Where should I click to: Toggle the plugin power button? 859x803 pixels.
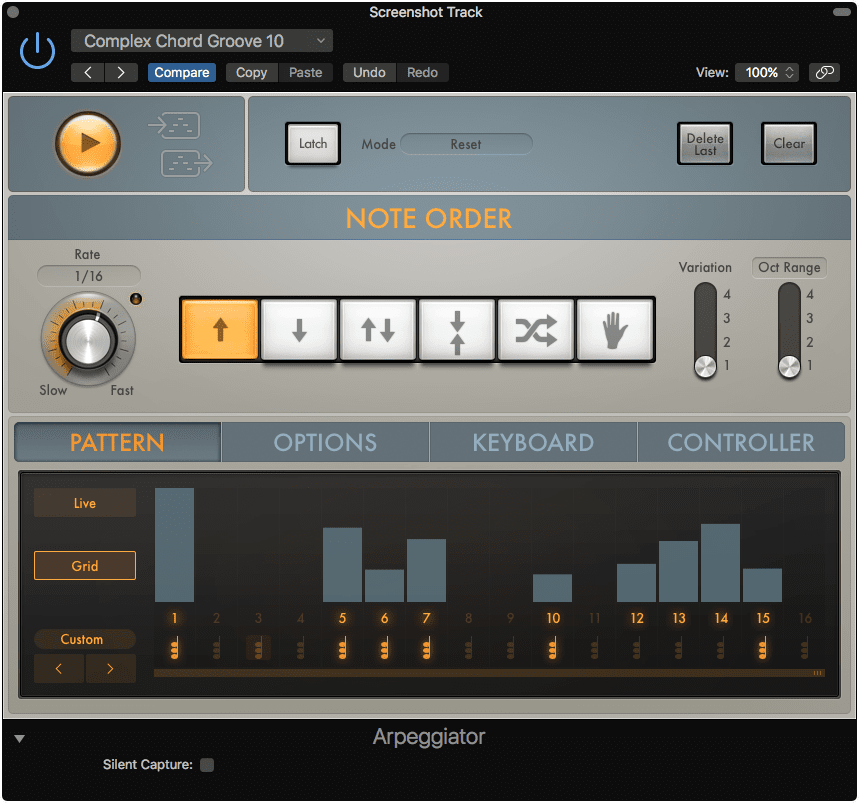coord(36,50)
